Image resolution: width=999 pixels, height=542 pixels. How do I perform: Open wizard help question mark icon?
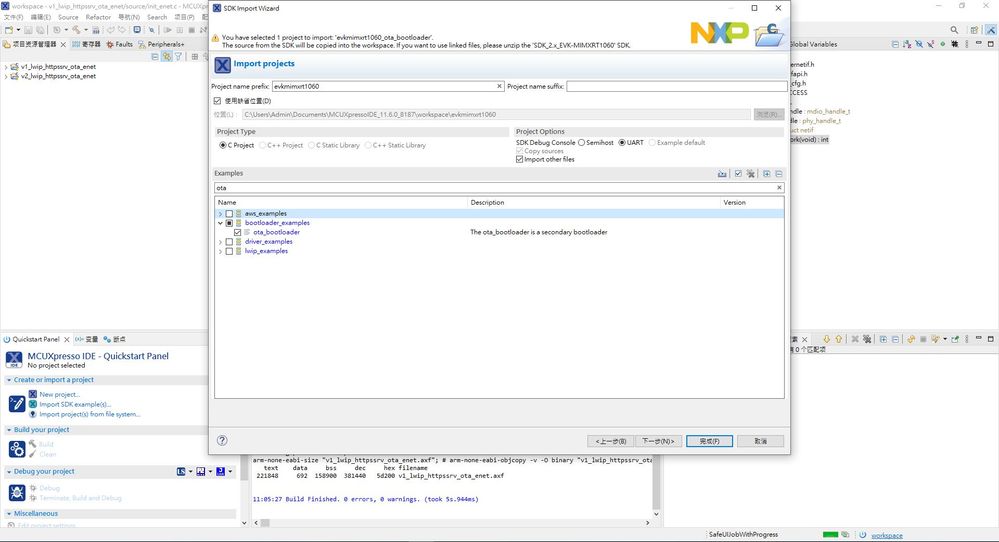click(222, 440)
